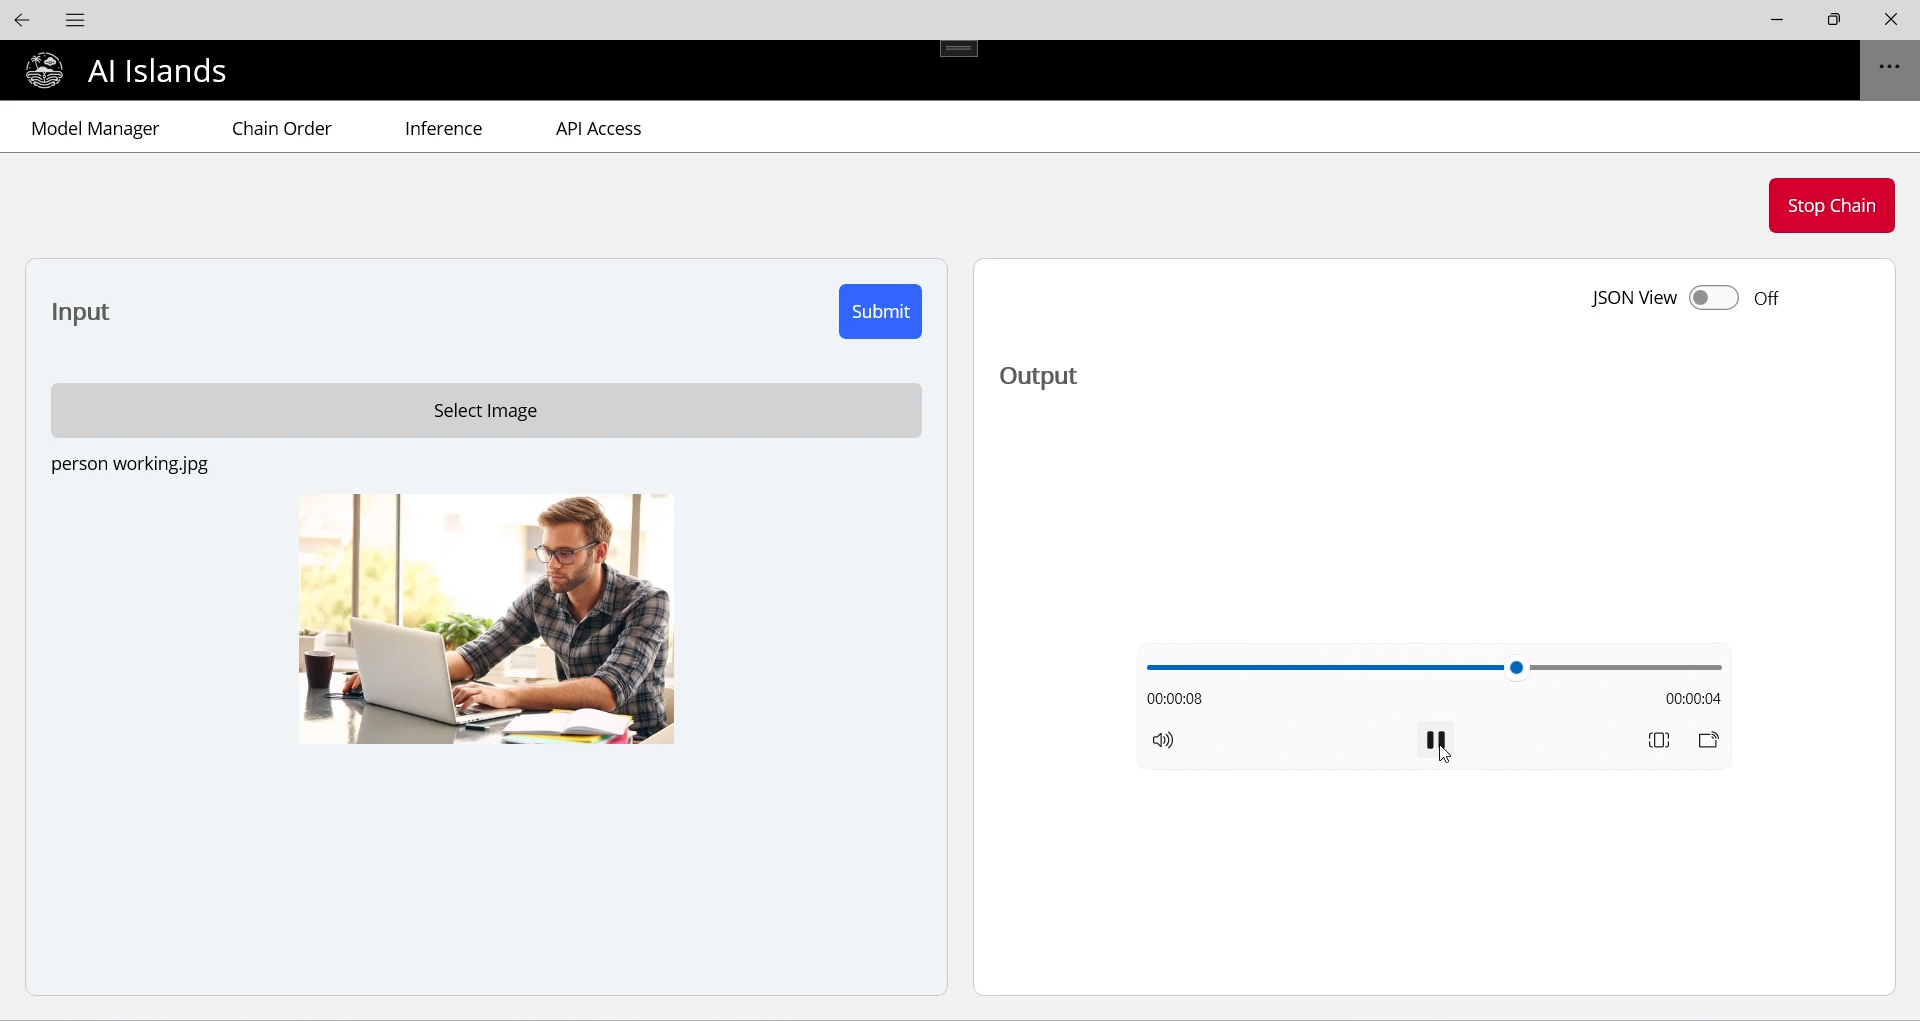Open the API Access tab

tap(599, 129)
